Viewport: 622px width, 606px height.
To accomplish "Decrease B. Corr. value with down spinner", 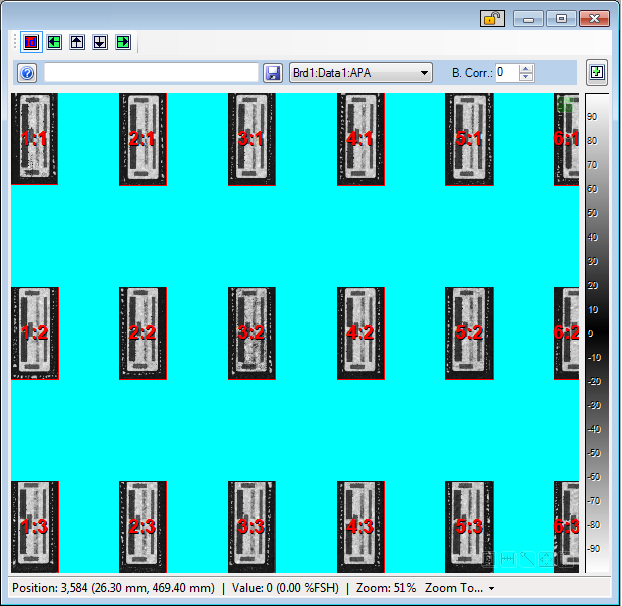I will (527, 77).
